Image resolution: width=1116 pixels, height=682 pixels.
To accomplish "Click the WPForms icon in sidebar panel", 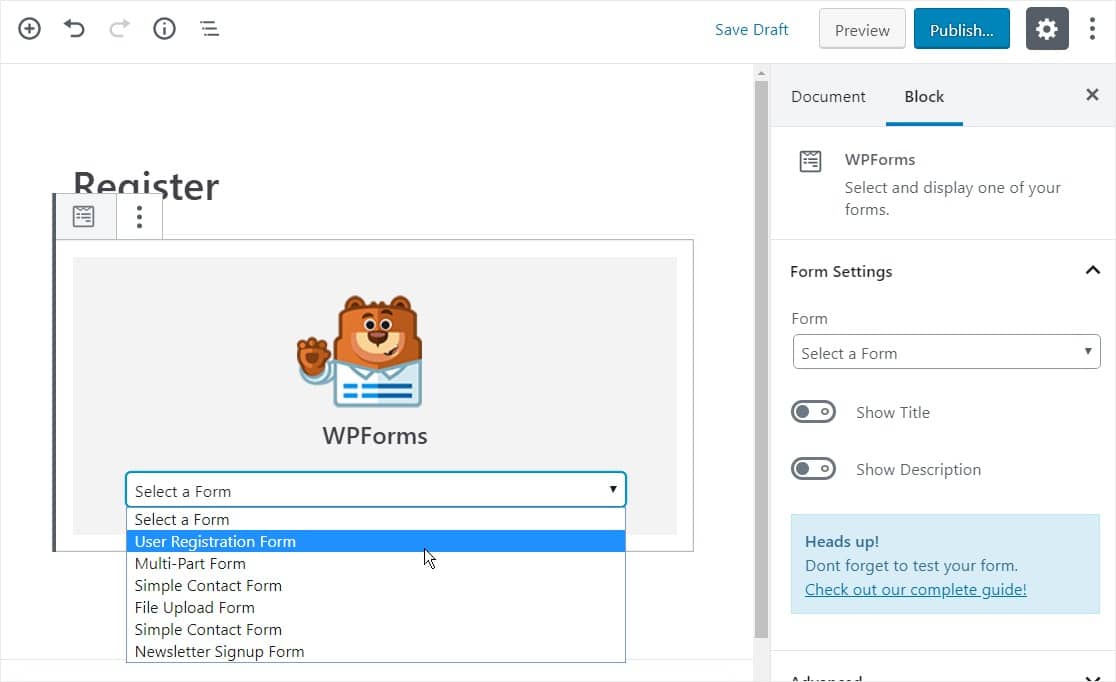I will [x=810, y=161].
